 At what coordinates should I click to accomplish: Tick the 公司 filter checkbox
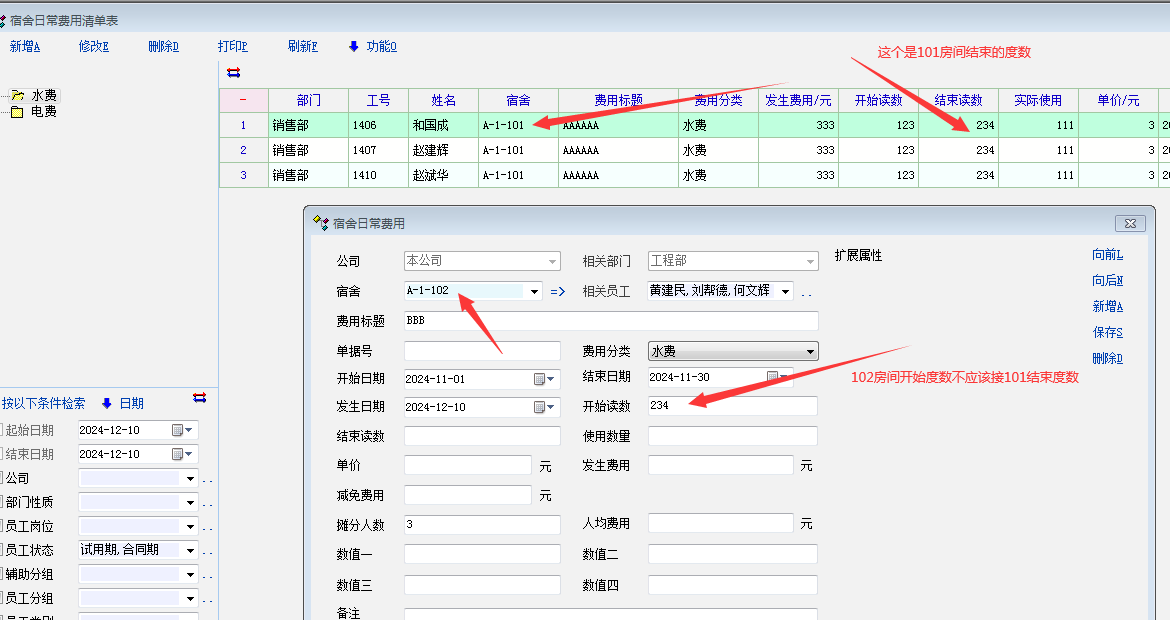click(x=3, y=478)
